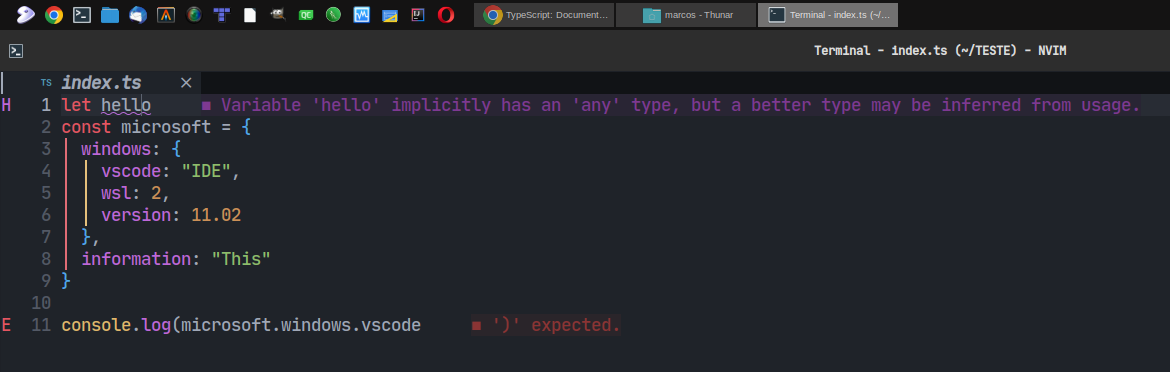
Task: Open the ruler and triangle drawing app
Action: (390, 15)
